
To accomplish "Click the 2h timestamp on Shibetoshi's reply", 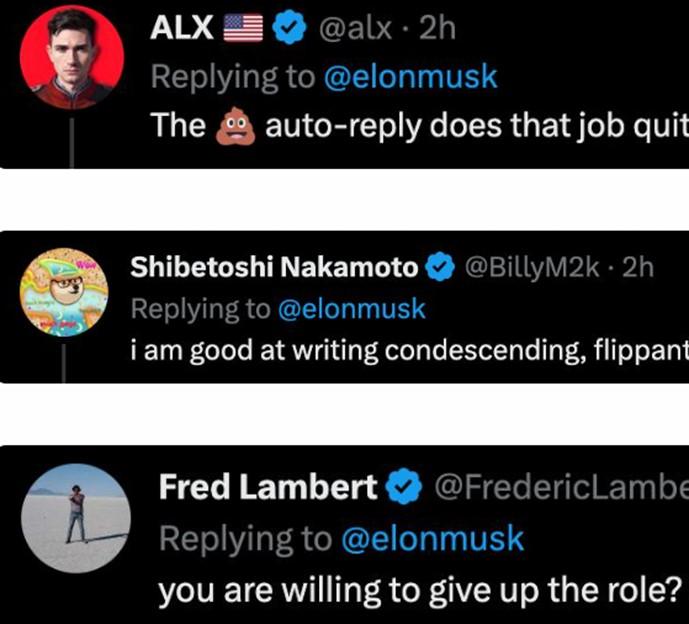I will (x=637, y=268).
